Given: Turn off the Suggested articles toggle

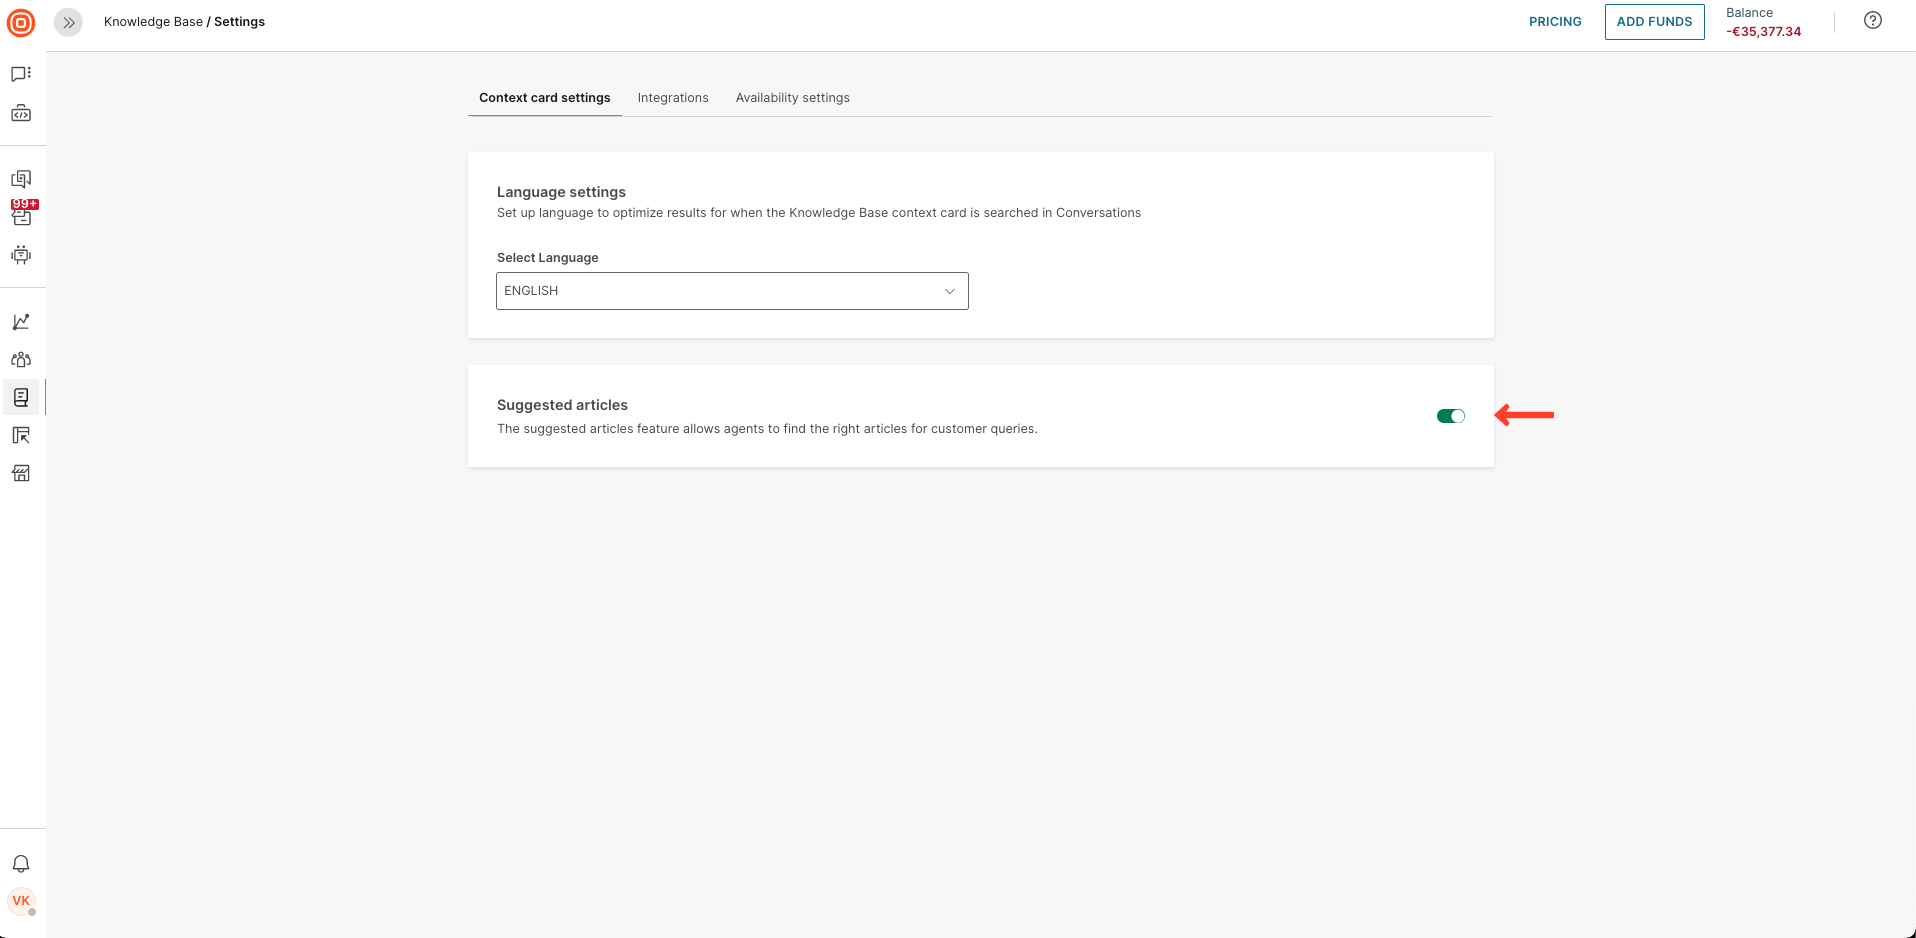Looking at the screenshot, I should click(1451, 416).
